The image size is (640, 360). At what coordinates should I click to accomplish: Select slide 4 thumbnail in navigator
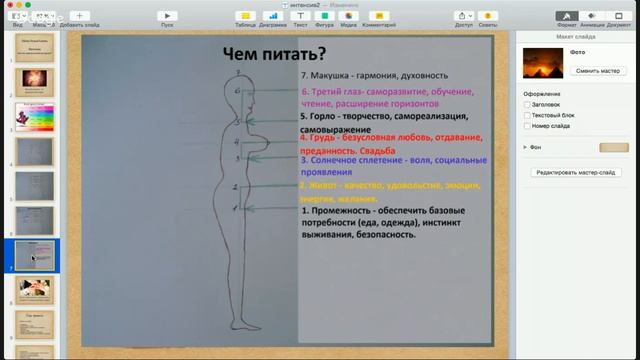point(35,151)
